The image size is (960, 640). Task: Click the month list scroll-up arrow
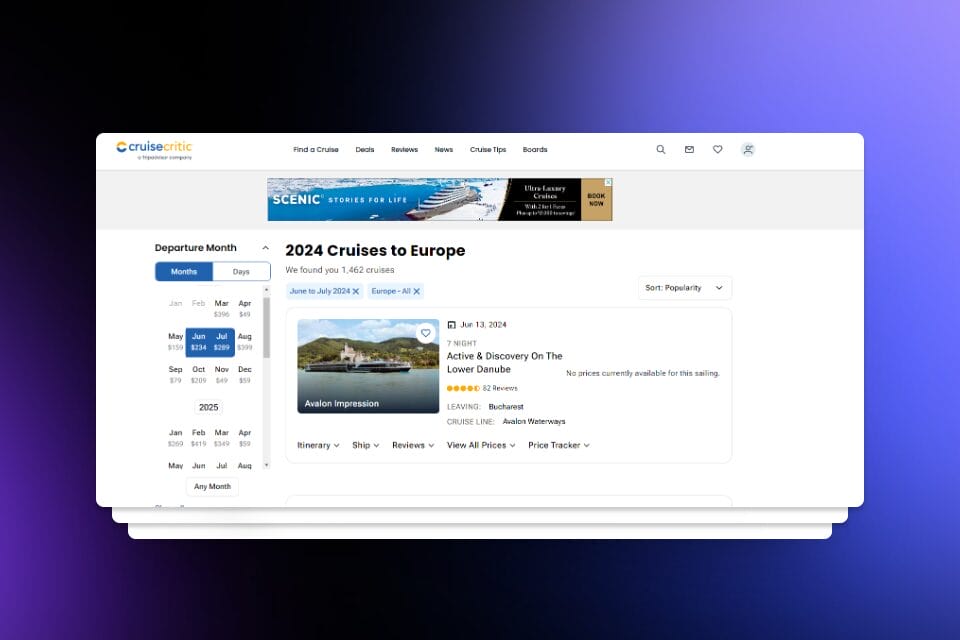pos(266,289)
